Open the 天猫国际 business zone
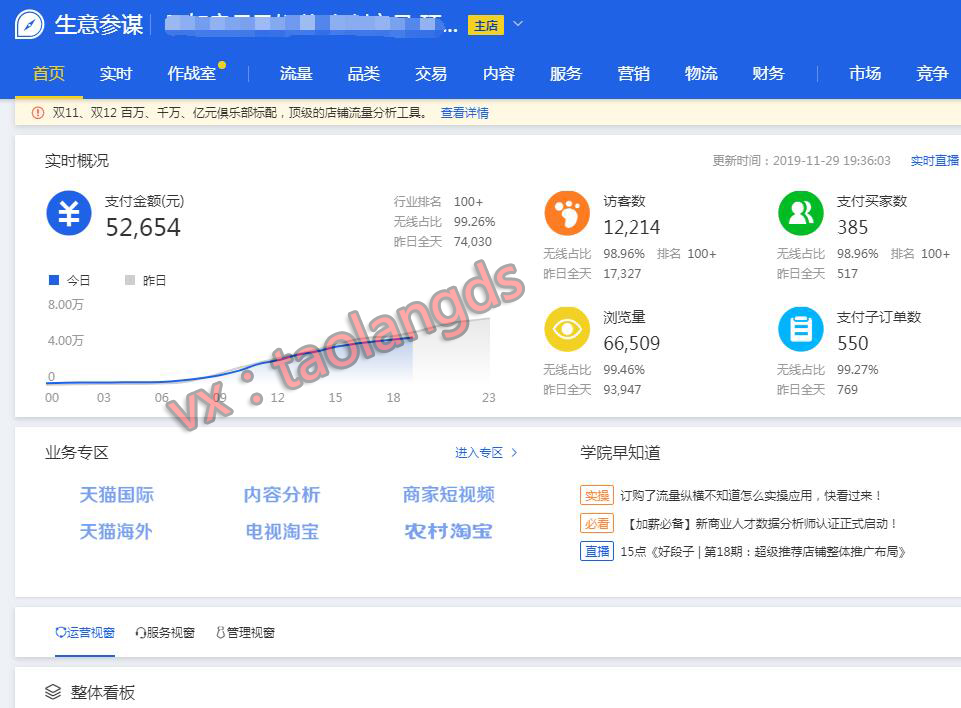The width and height of the screenshot is (961, 708). (116, 495)
